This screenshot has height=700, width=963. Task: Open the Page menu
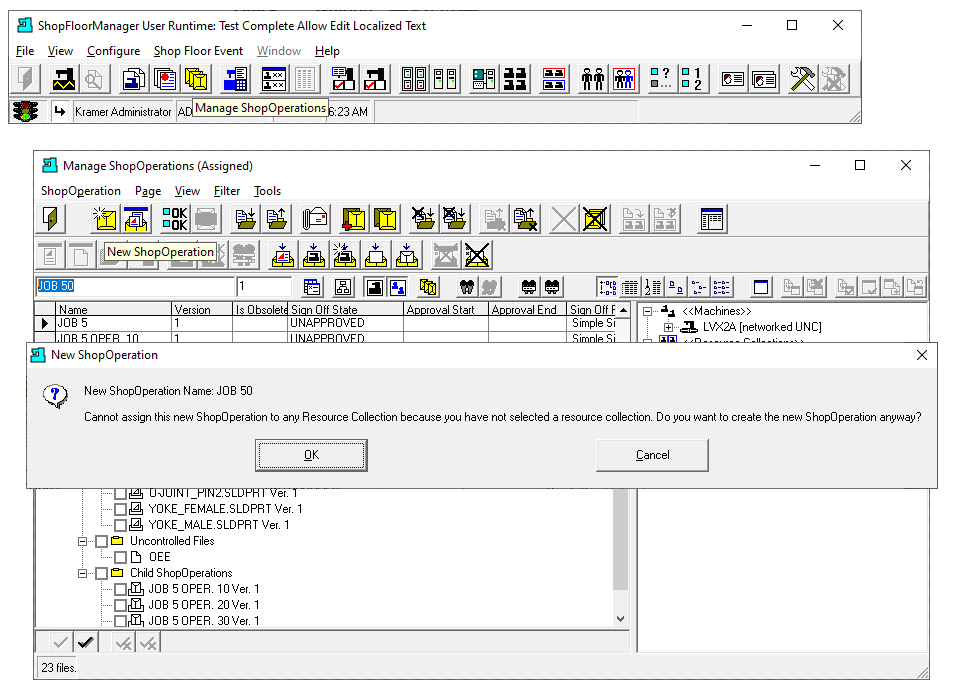tap(148, 191)
